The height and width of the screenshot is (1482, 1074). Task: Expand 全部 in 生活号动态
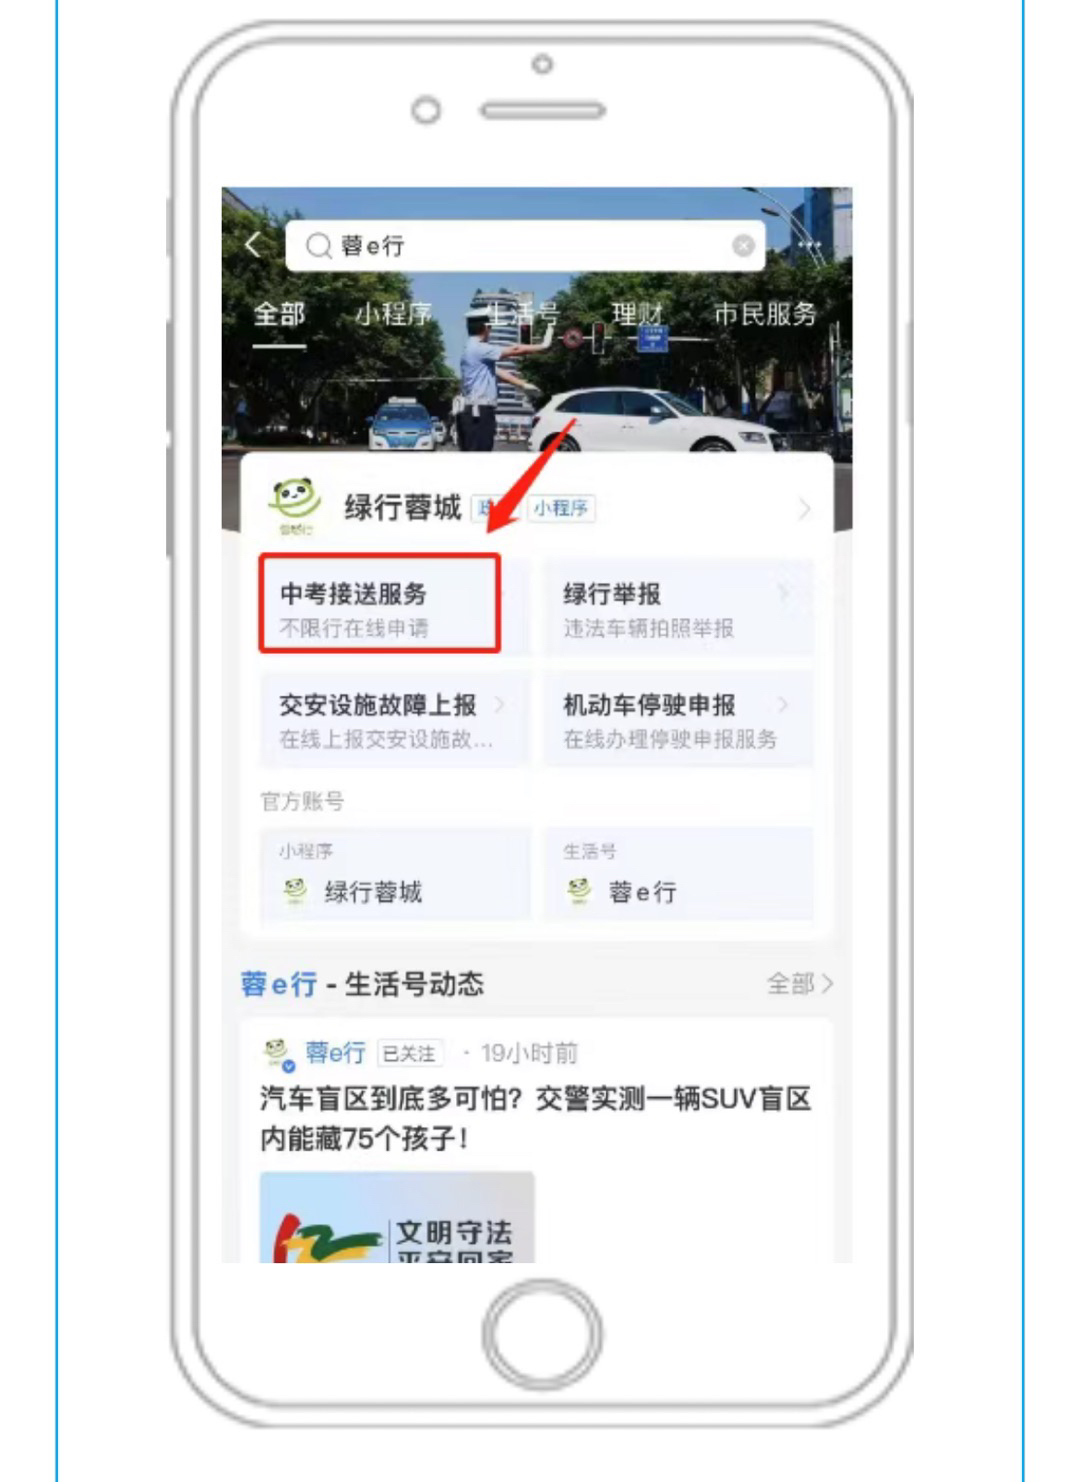799,984
